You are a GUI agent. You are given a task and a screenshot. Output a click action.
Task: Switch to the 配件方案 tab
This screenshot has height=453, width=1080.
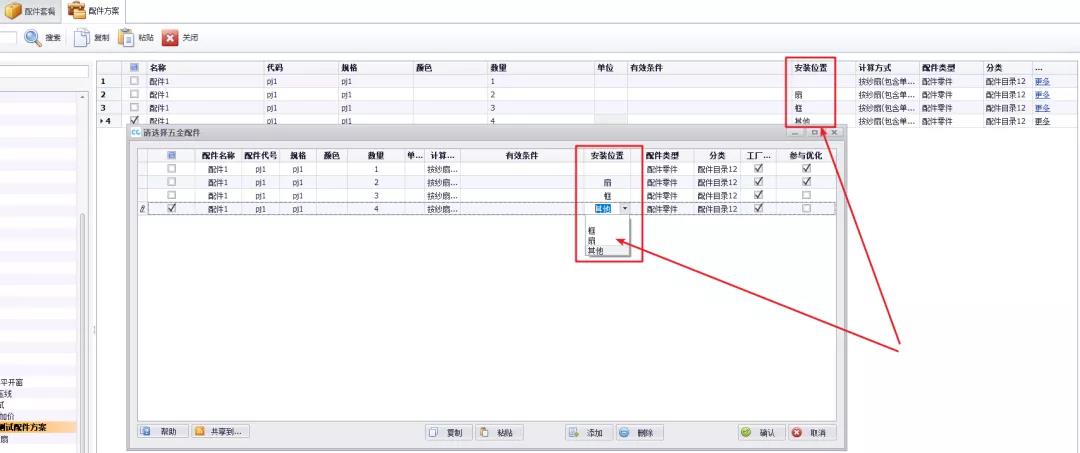(x=95, y=11)
